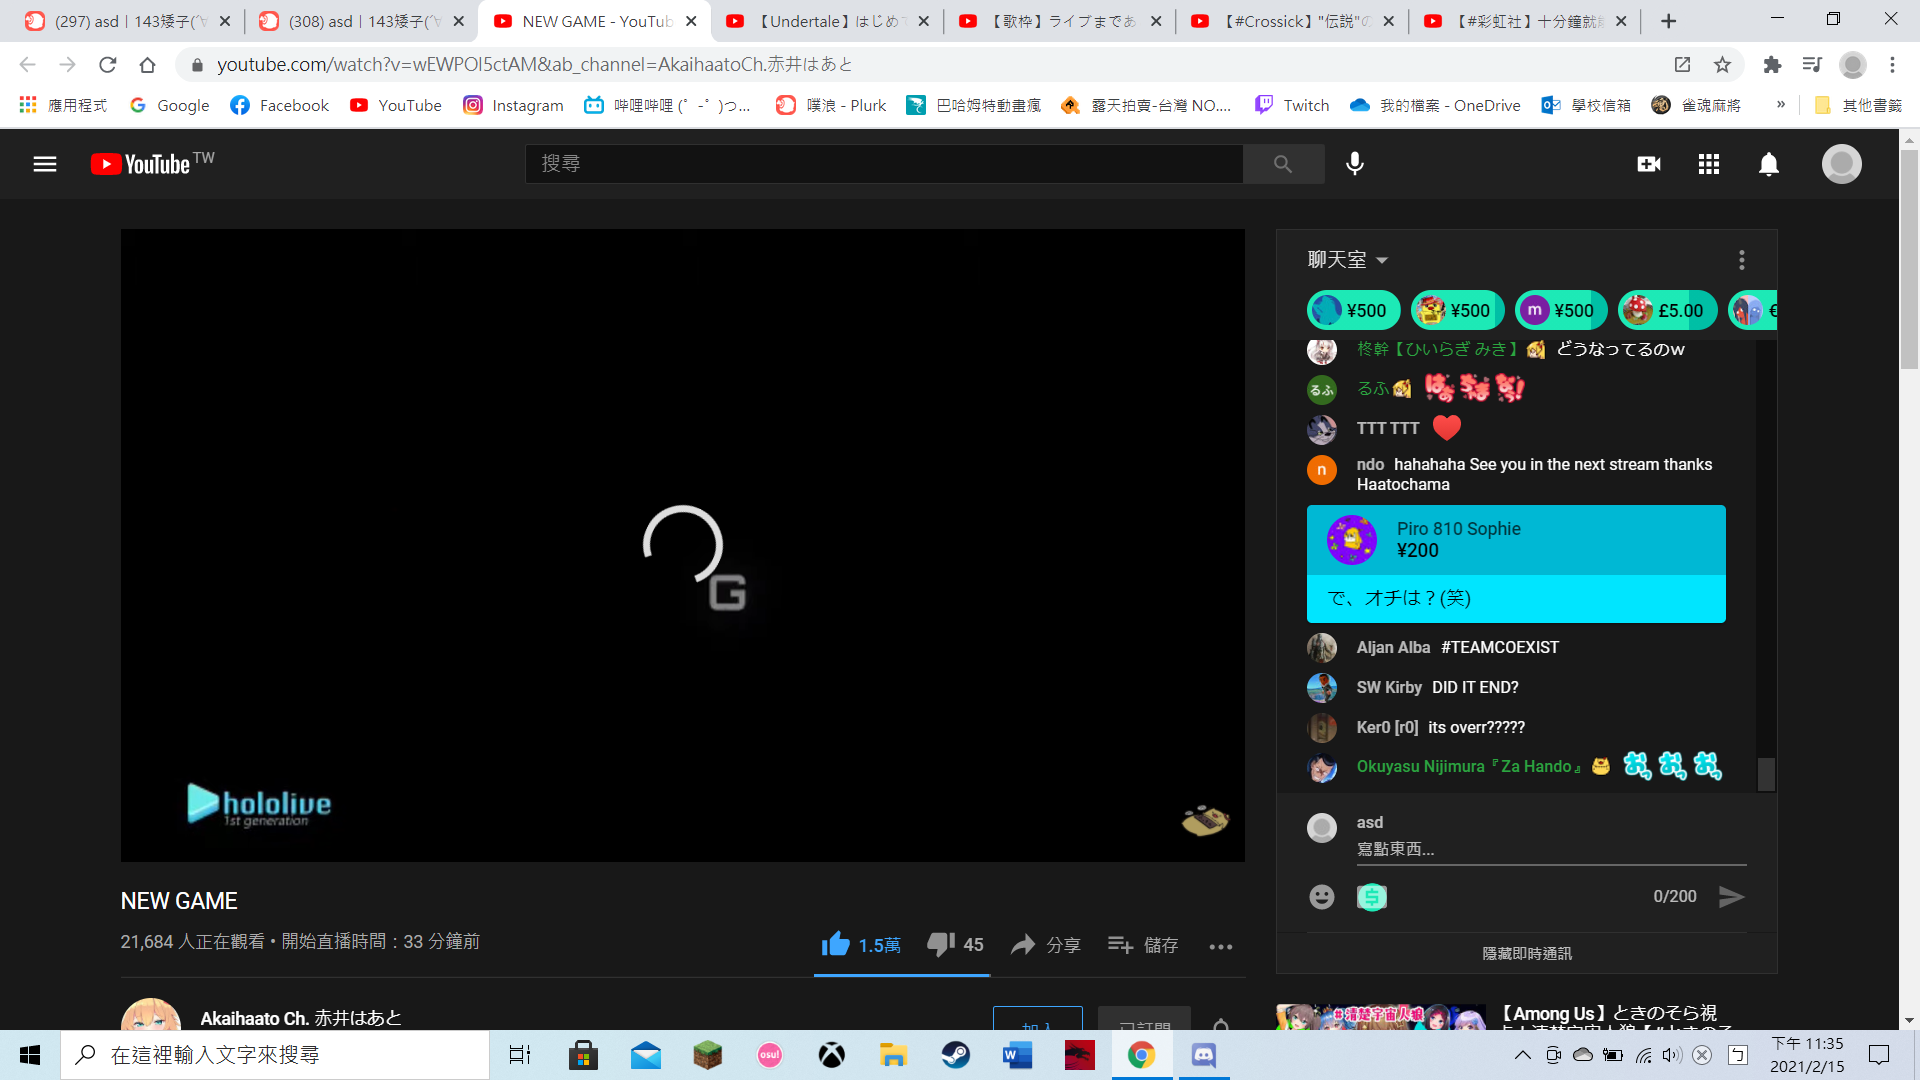Show more bookmarks with the chevron
The width and height of the screenshot is (1920, 1080).
(x=1781, y=104)
